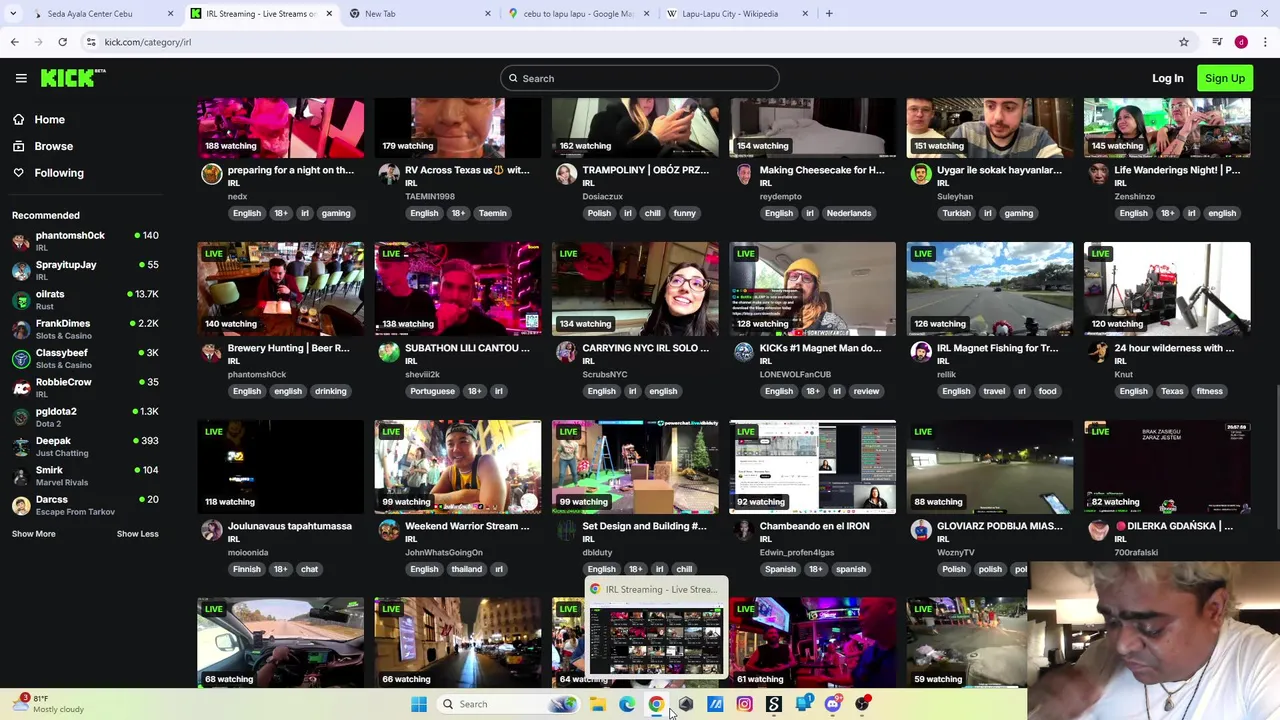Click the Kick logo
Image resolution: width=1280 pixels, height=720 pixels.
(x=73, y=78)
